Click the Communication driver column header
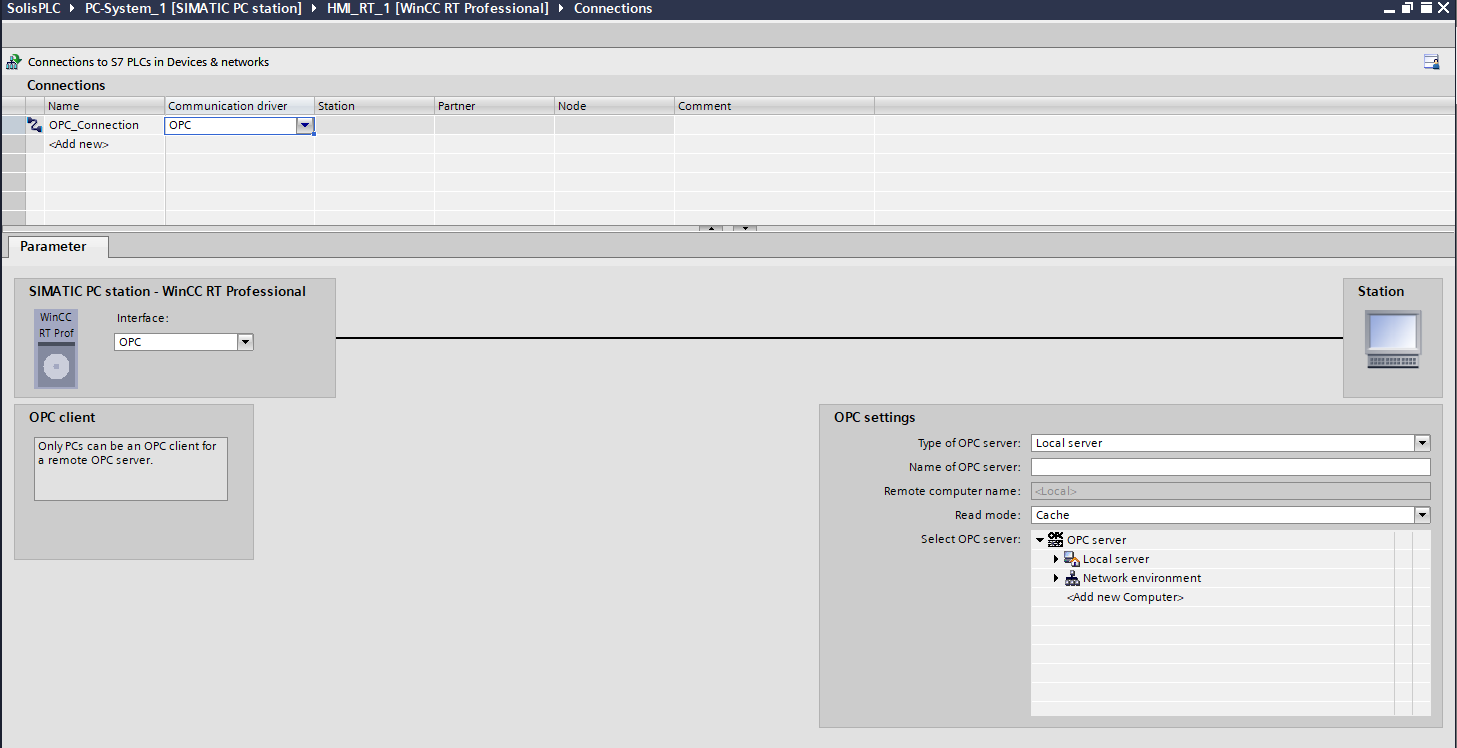 click(x=239, y=105)
